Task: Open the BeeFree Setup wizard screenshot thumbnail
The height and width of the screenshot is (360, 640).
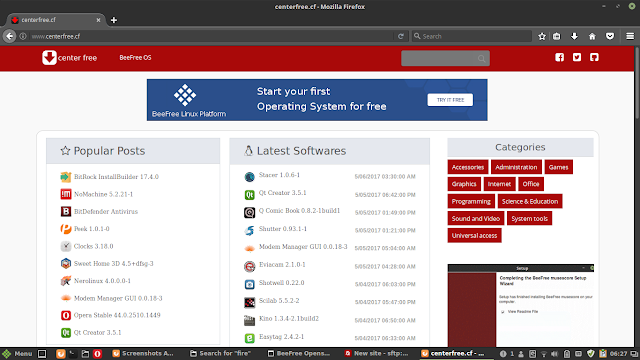Action: click(x=521, y=305)
